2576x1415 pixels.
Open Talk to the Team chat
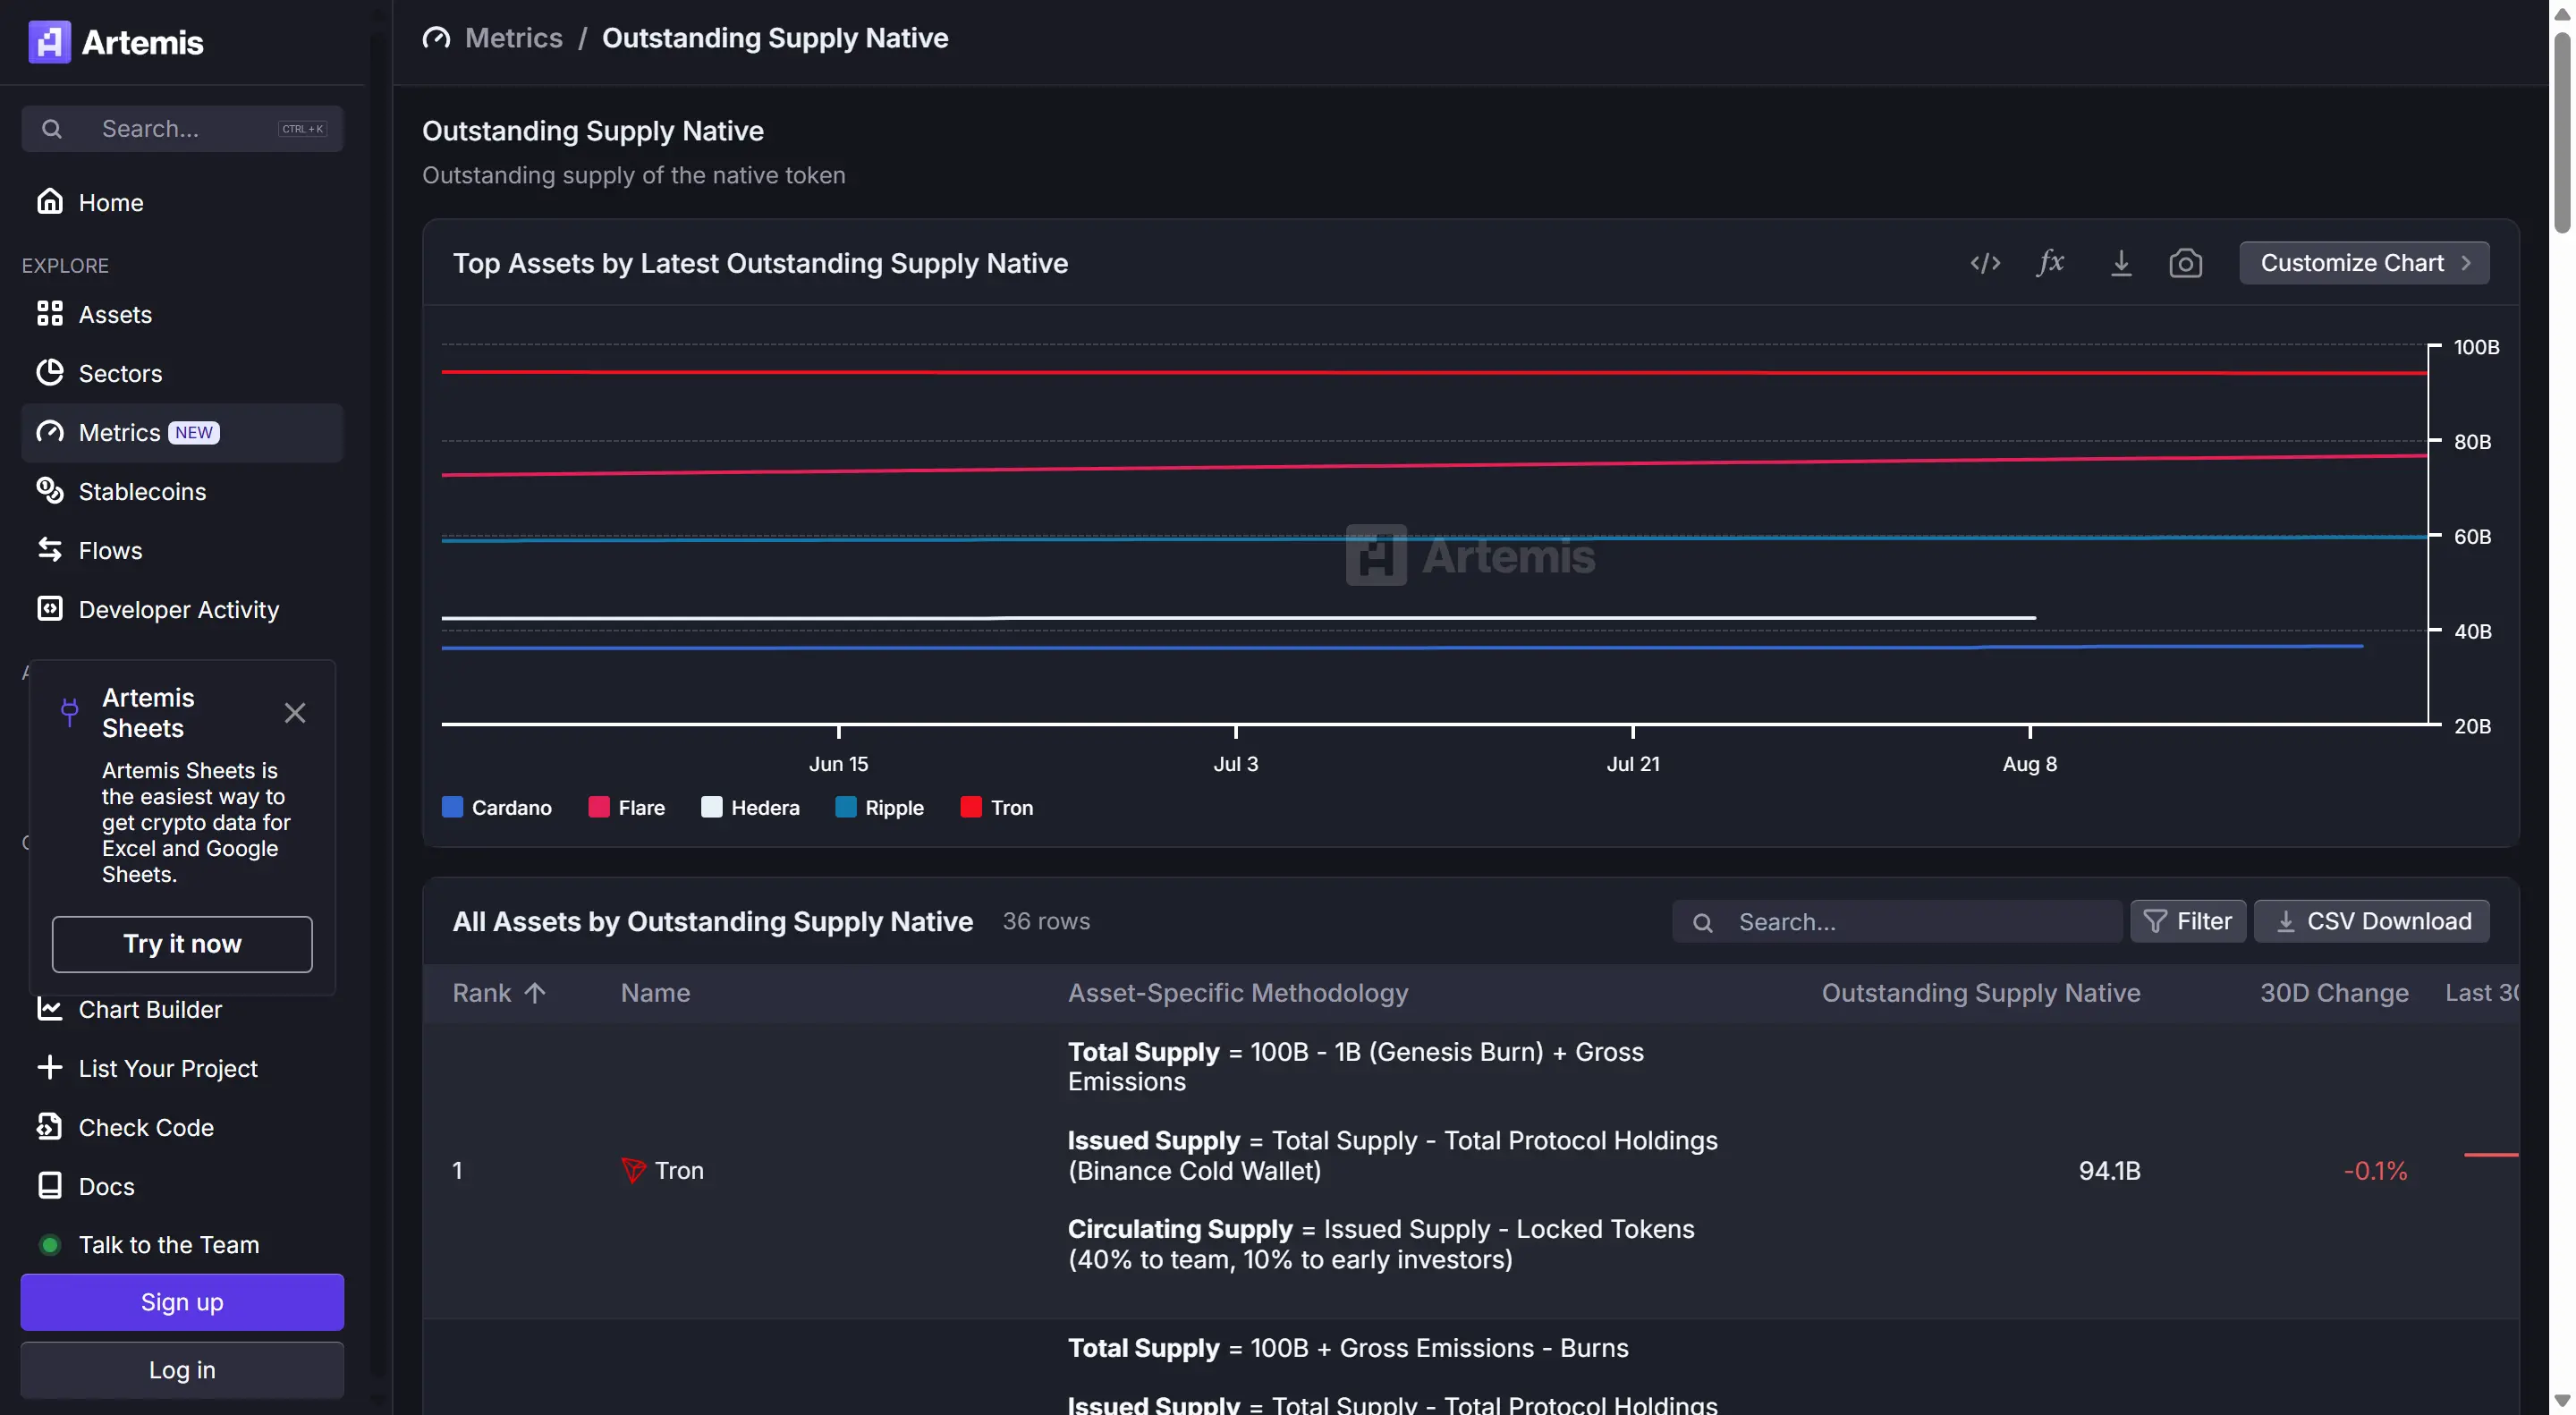pos(168,1245)
